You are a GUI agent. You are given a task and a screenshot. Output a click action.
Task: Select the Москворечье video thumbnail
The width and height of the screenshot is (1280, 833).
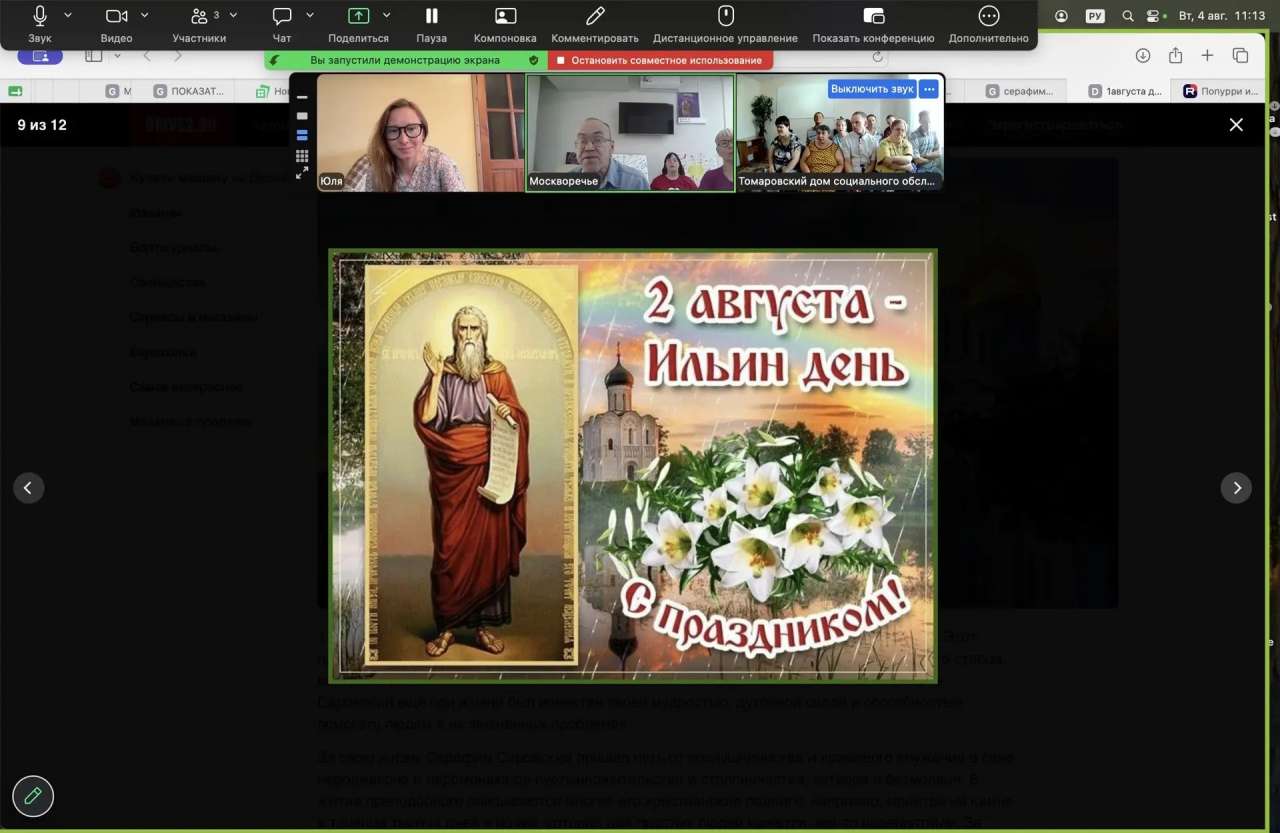[630, 132]
